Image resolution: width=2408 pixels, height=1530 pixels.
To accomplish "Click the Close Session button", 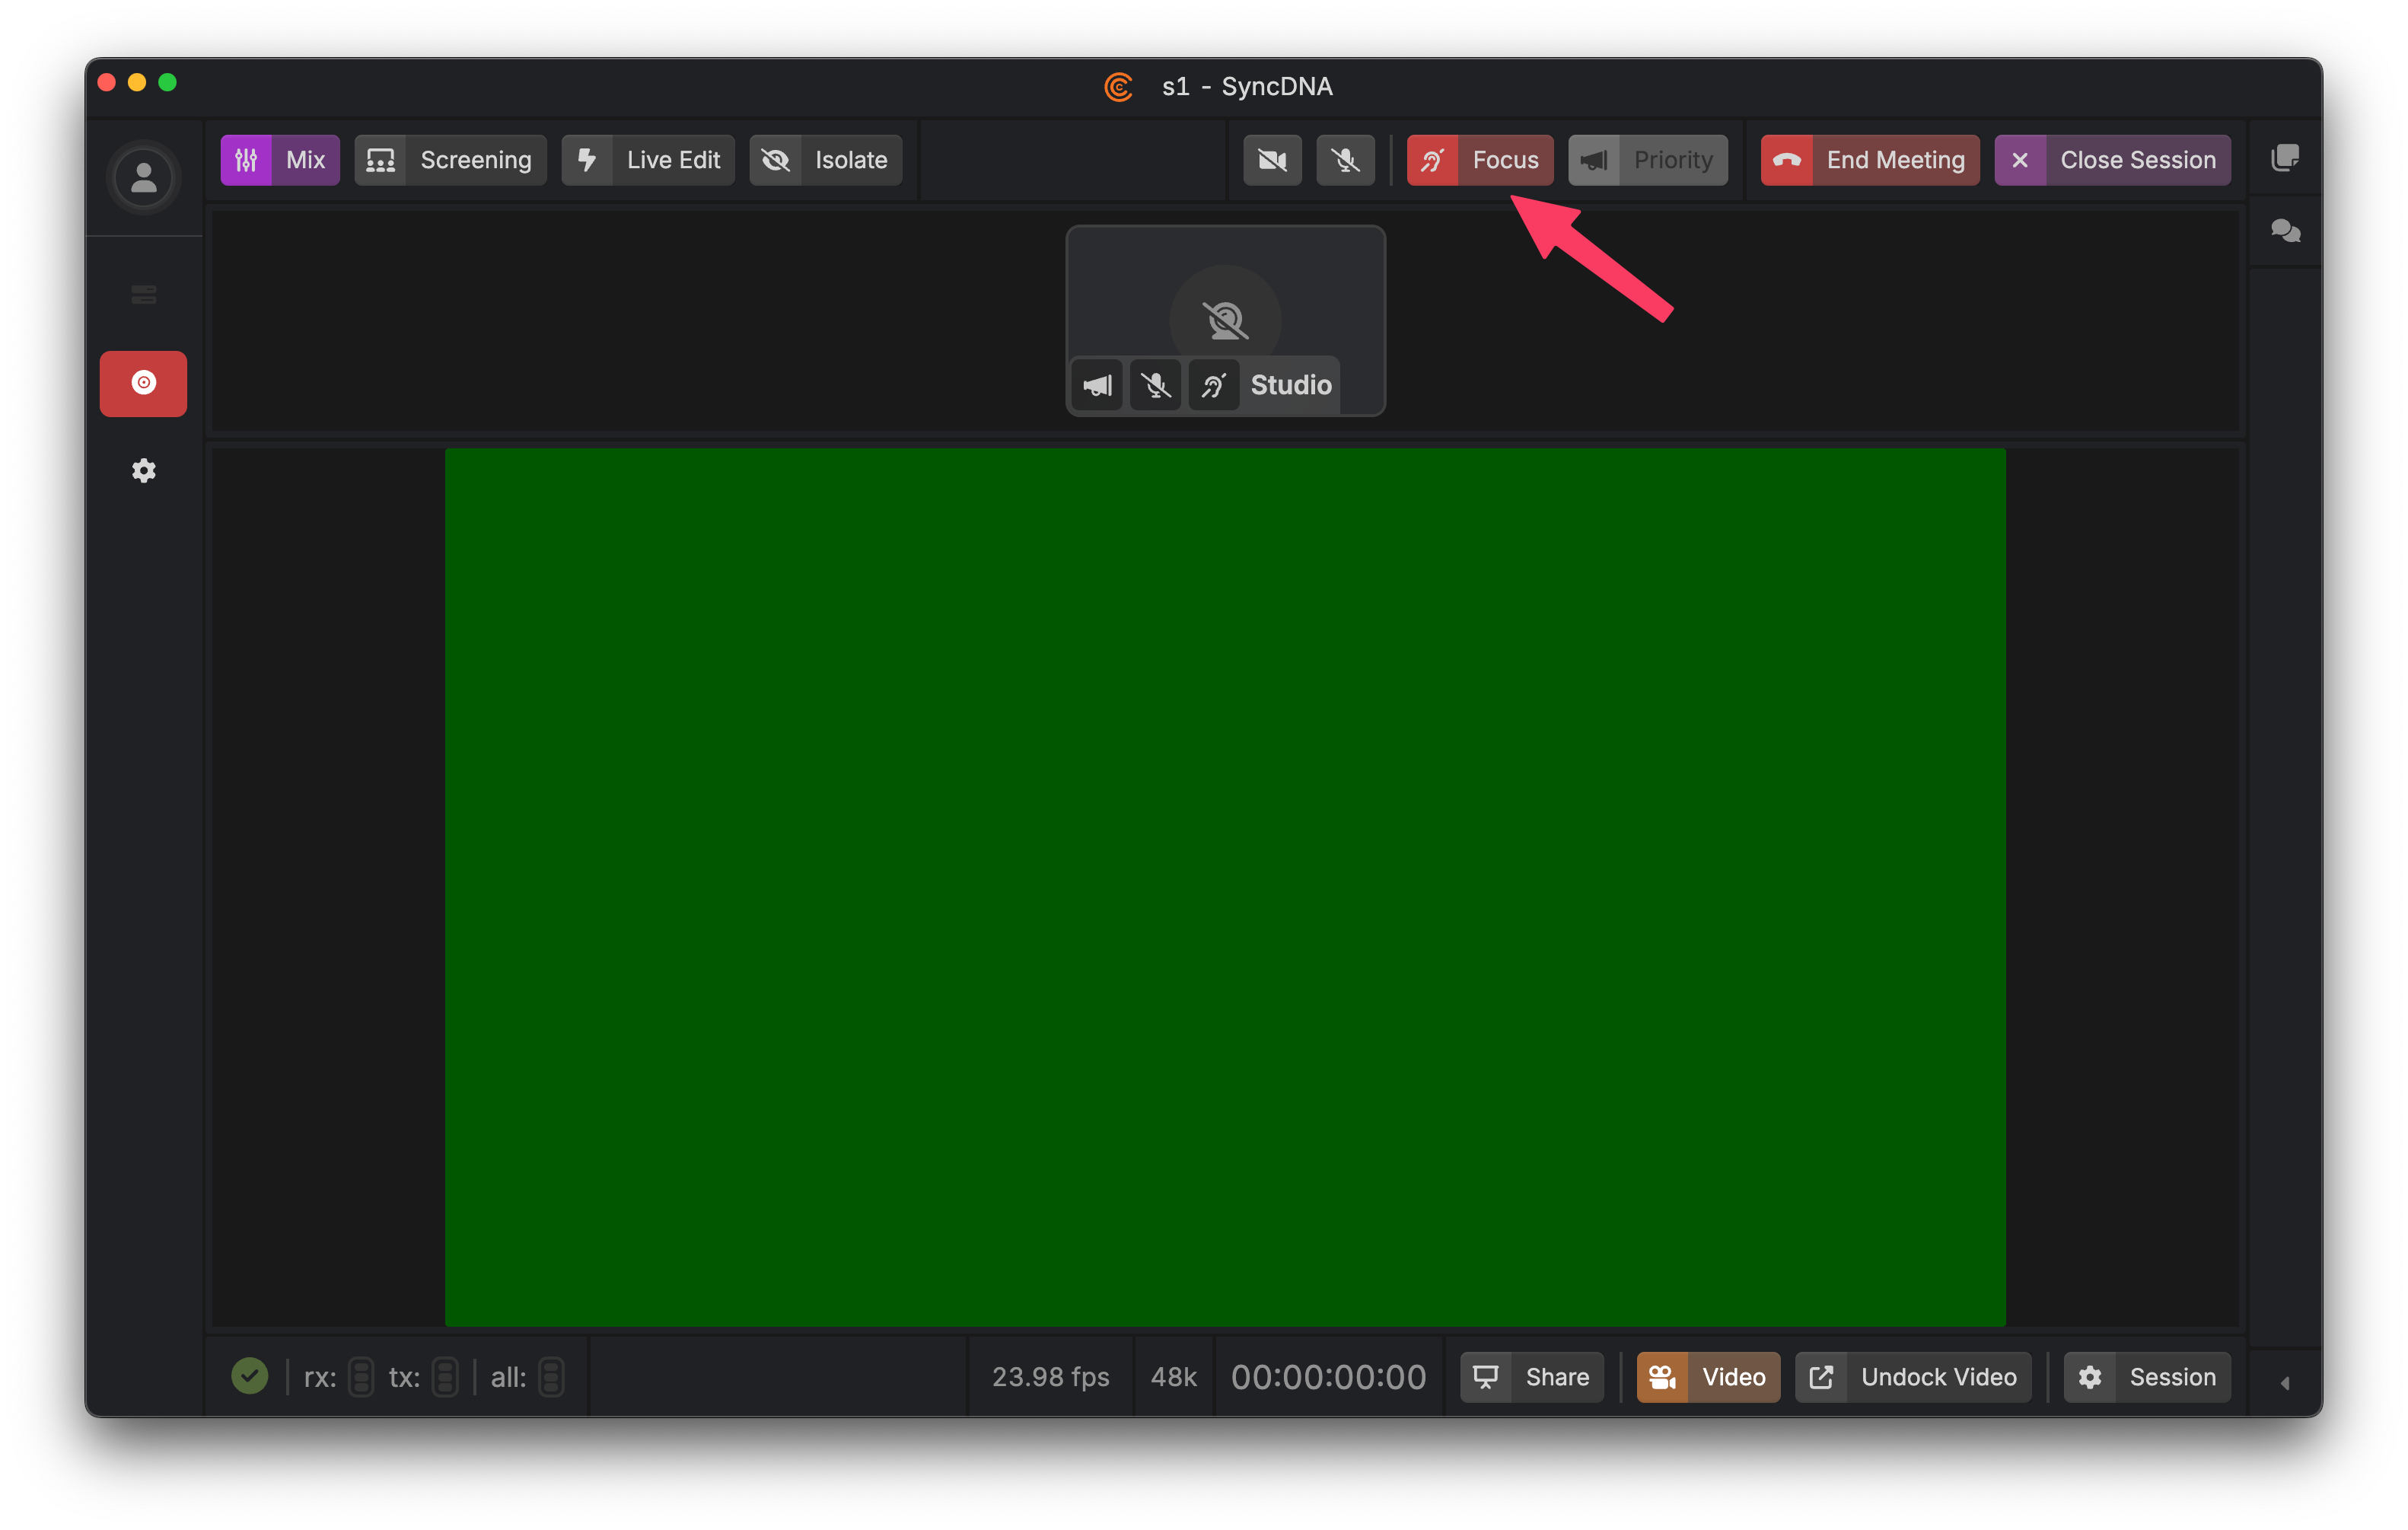I will click(x=2112, y=160).
